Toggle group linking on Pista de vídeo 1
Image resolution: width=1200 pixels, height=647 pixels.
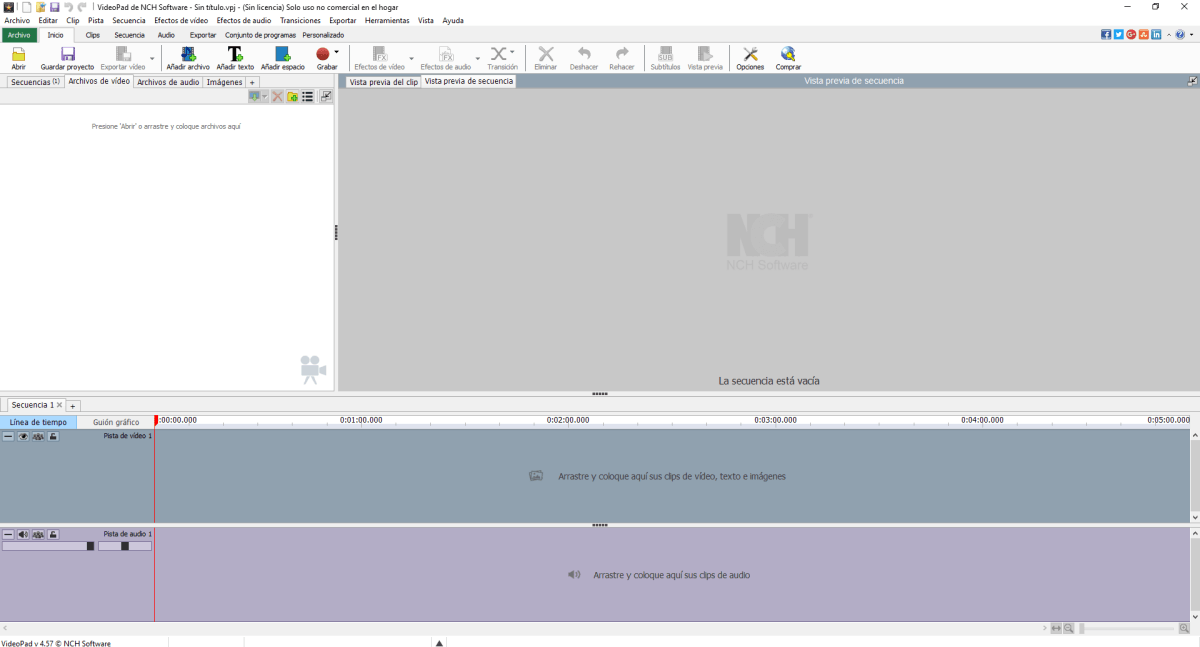pyautogui.click(x=38, y=436)
